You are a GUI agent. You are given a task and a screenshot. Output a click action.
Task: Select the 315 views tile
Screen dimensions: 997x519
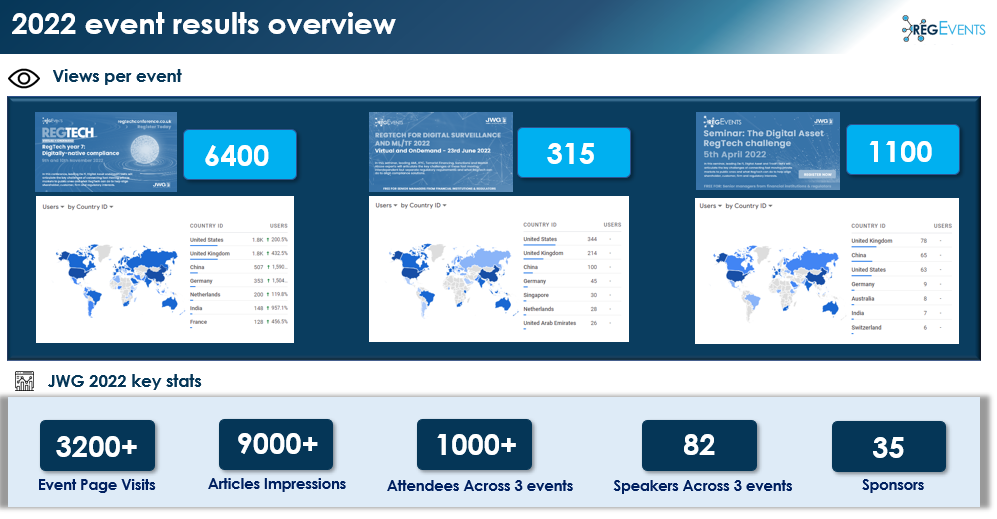coord(574,153)
